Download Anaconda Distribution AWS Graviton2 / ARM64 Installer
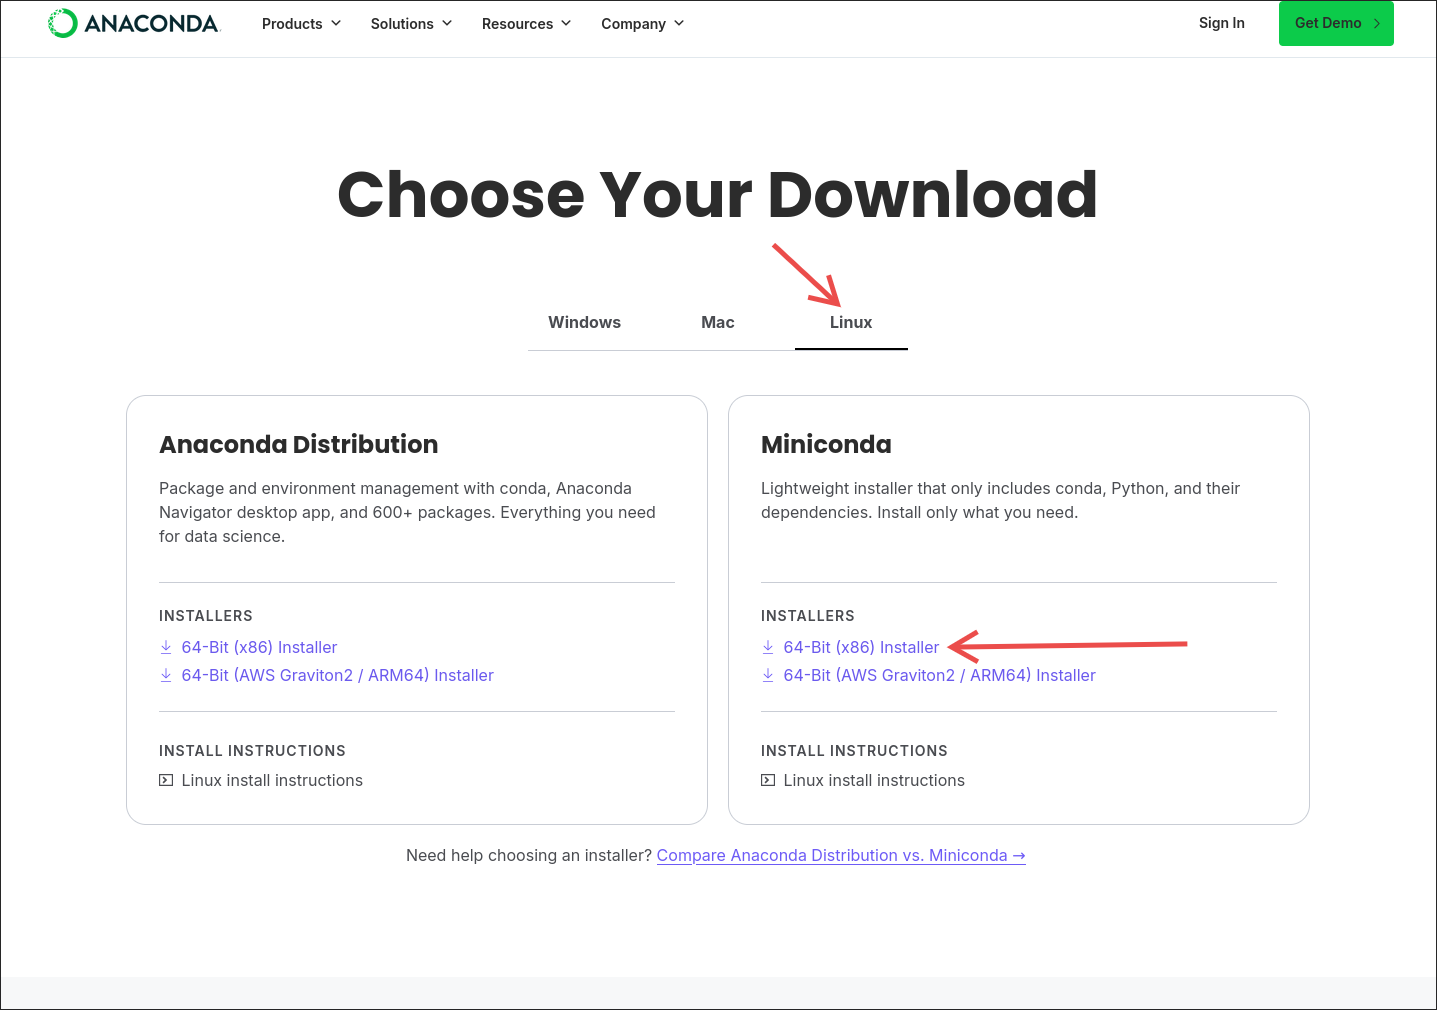This screenshot has height=1010, width=1437. [x=338, y=675]
